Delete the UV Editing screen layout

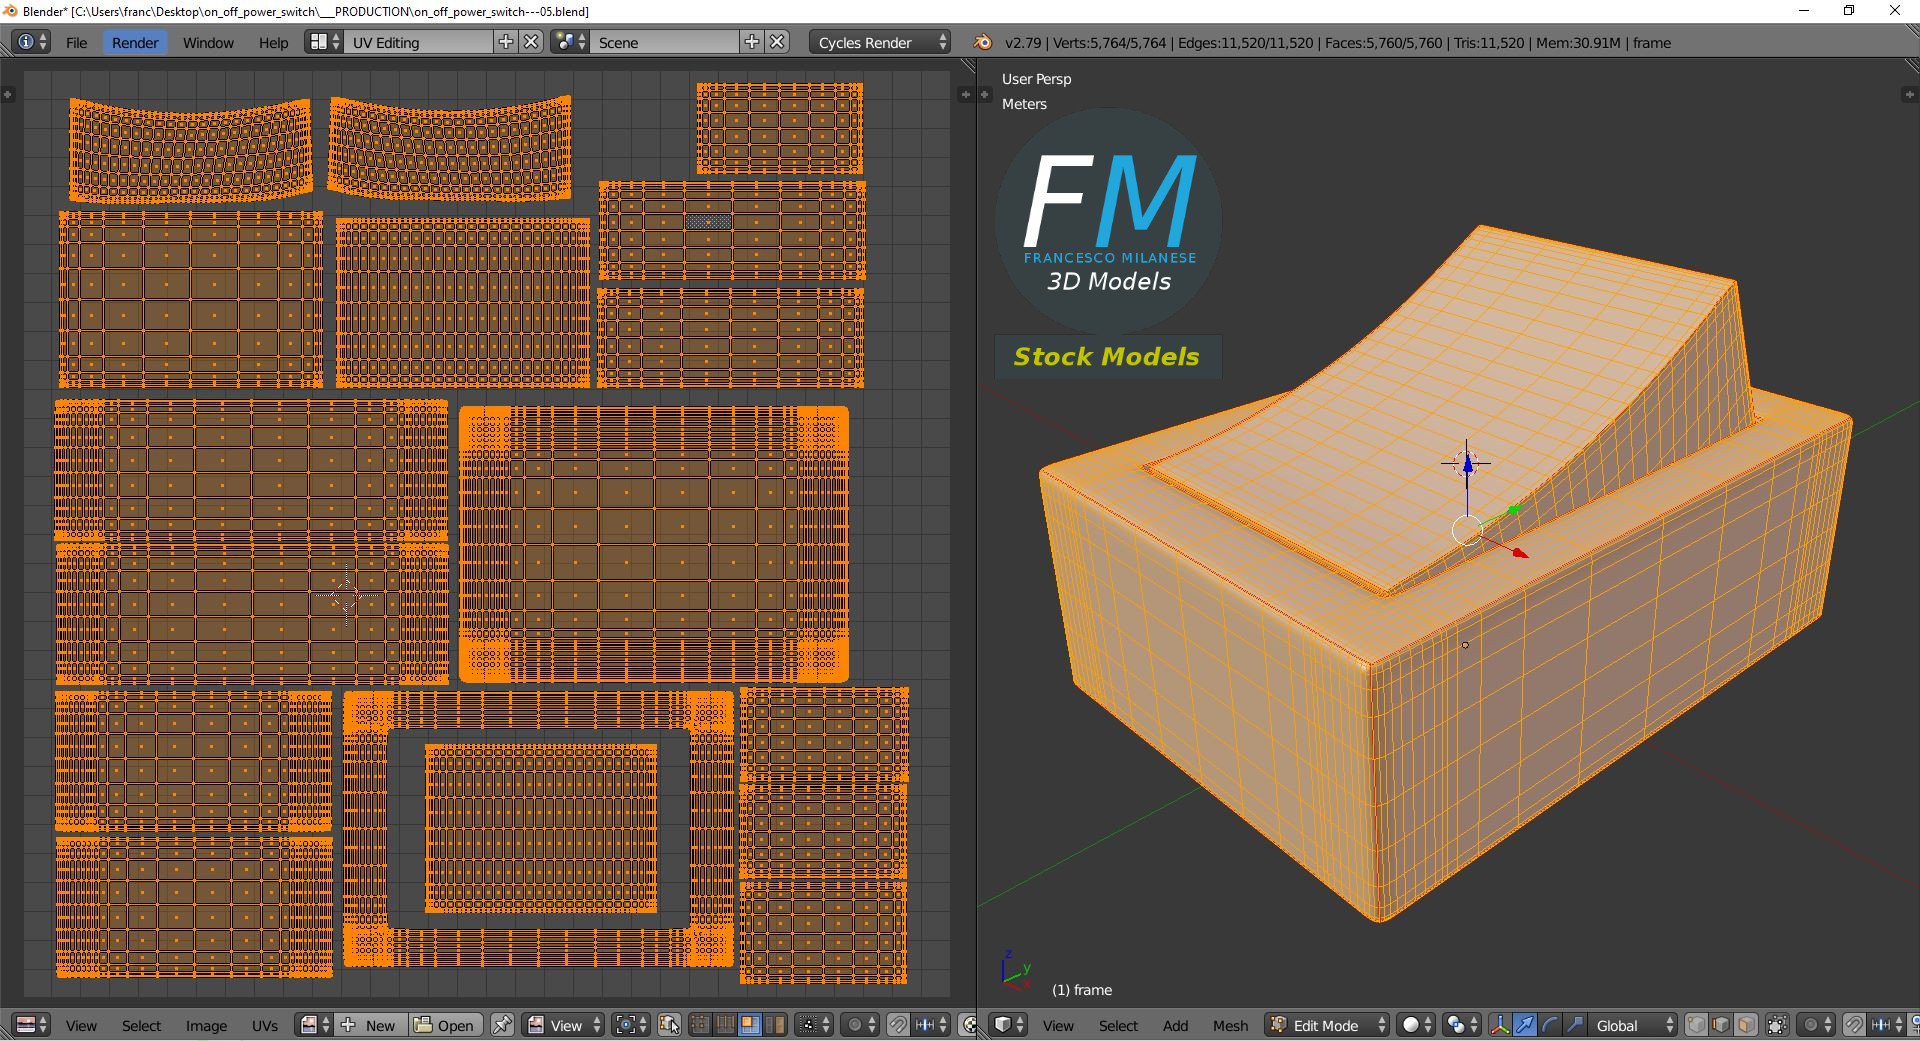(x=532, y=42)
